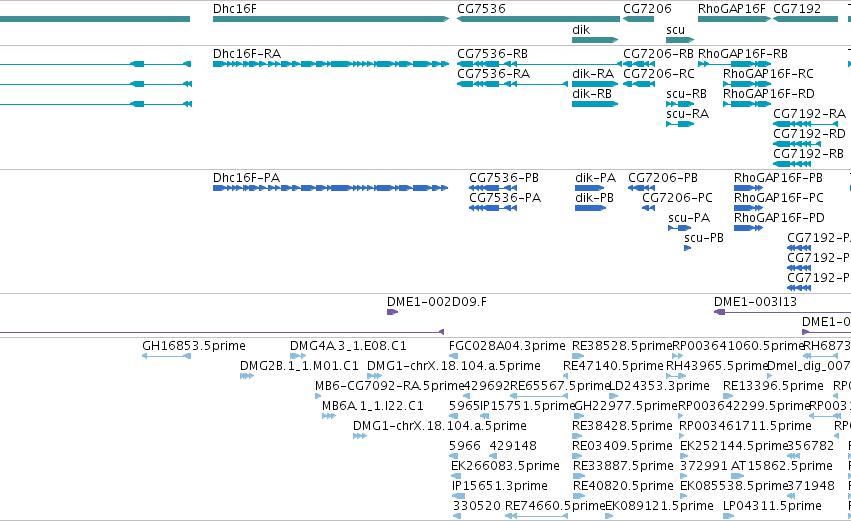Click the Dhc16F gene label
851x521 pixels.
click(x=234, y=9)
